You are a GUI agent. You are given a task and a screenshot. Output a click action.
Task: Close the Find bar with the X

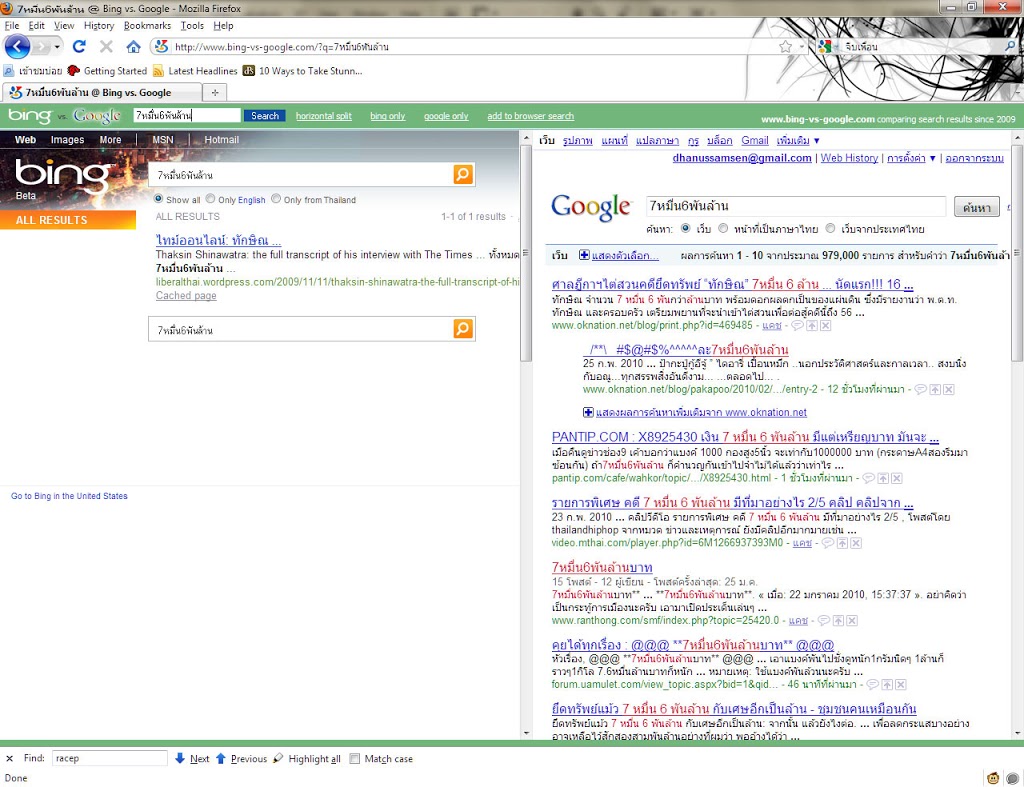(10, 759)
